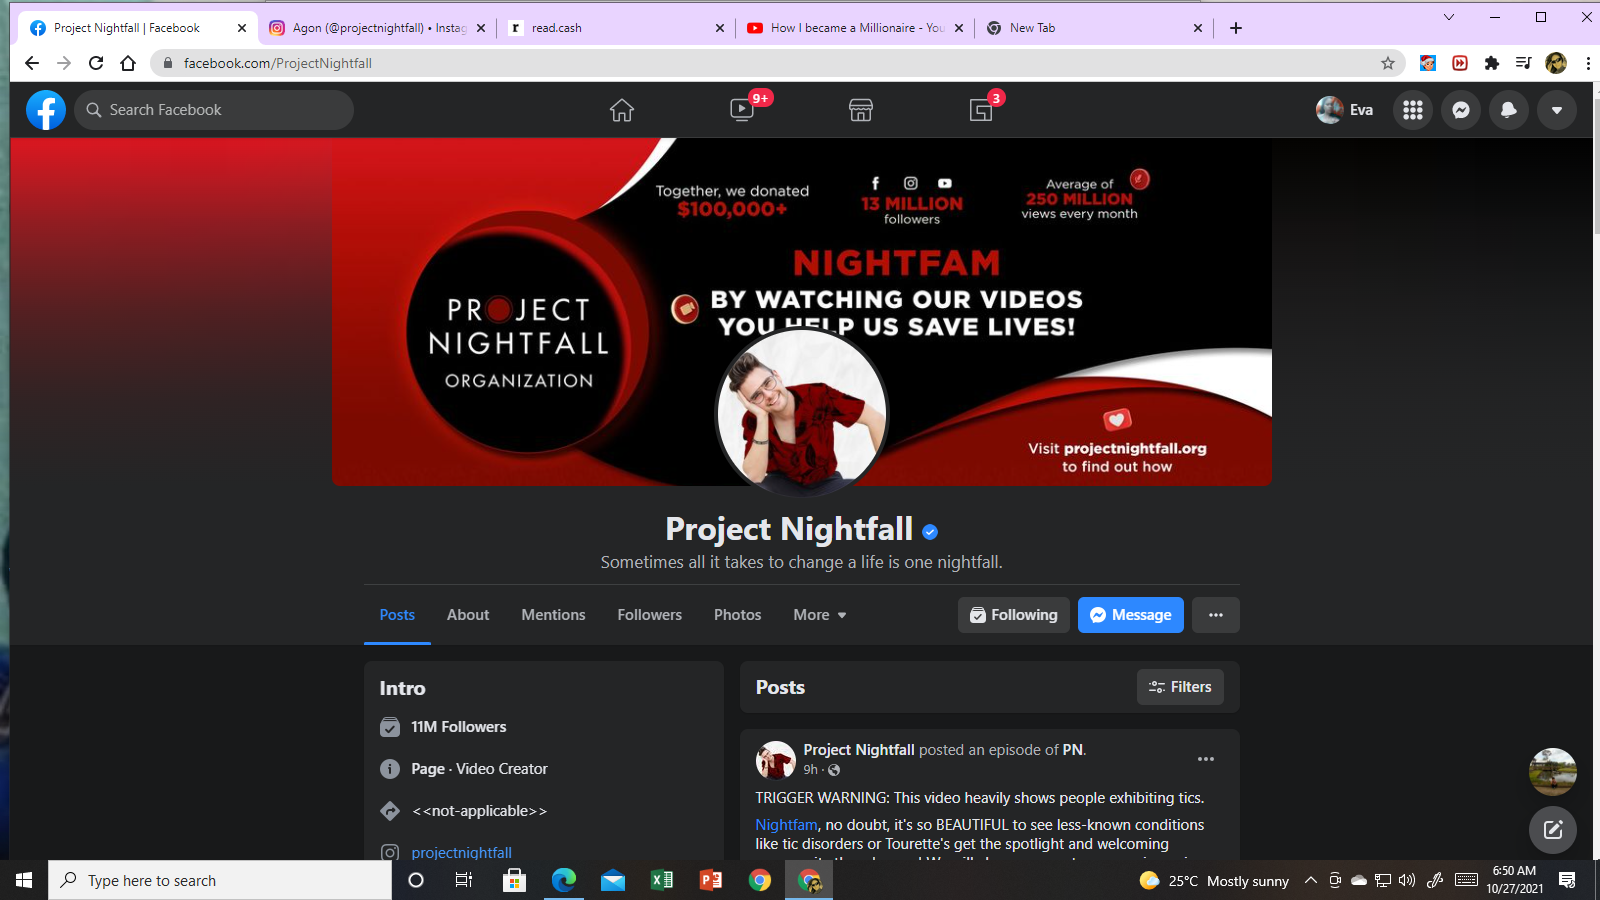Screen dimensions: 1600x900
Task: Open the Followers tab
Action: click(x=650, y=615)
